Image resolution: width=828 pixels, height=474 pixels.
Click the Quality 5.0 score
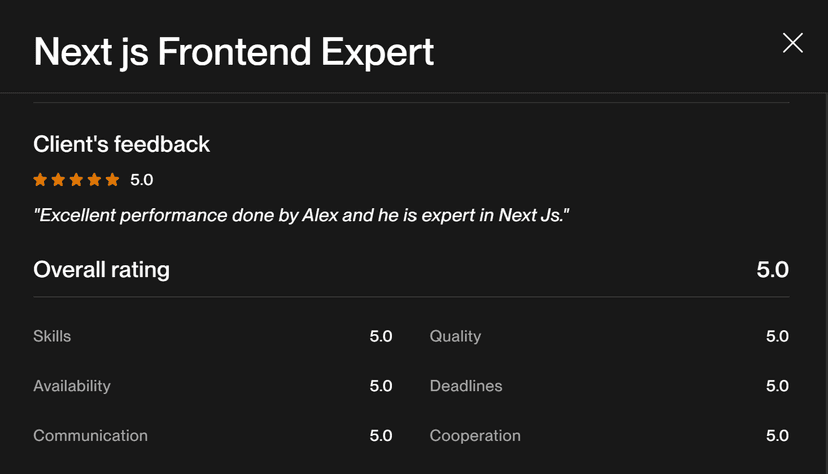777,336
